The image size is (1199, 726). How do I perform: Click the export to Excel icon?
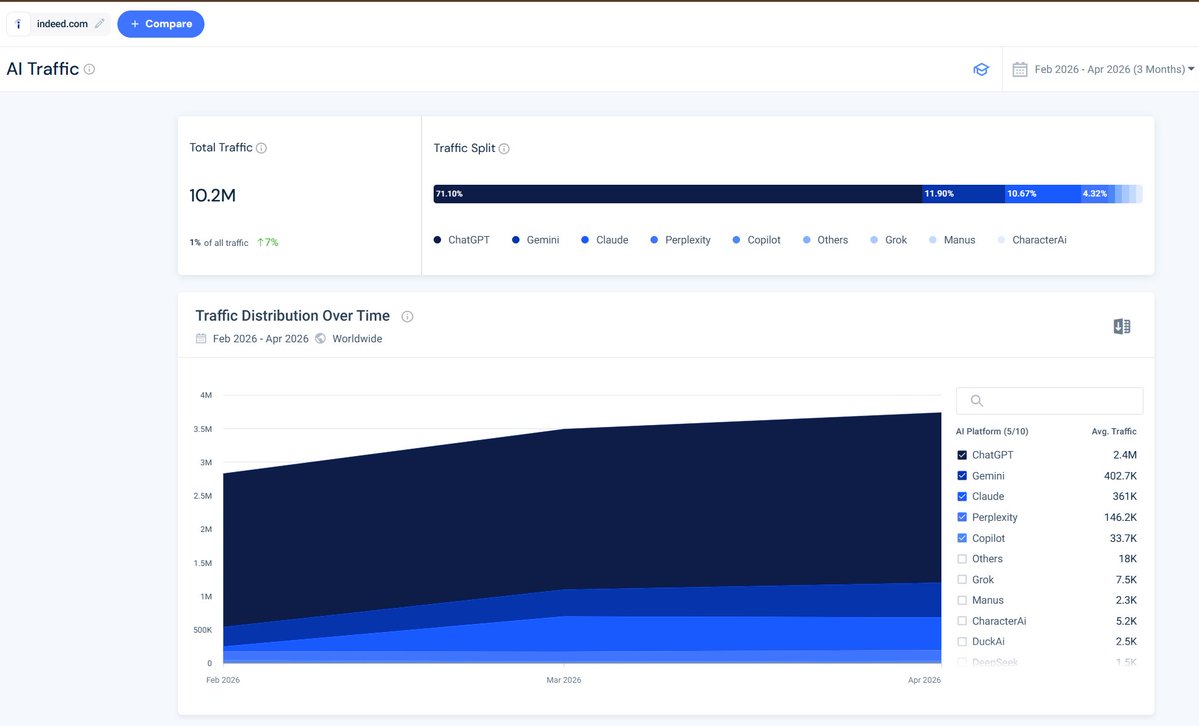[1122, 327]
